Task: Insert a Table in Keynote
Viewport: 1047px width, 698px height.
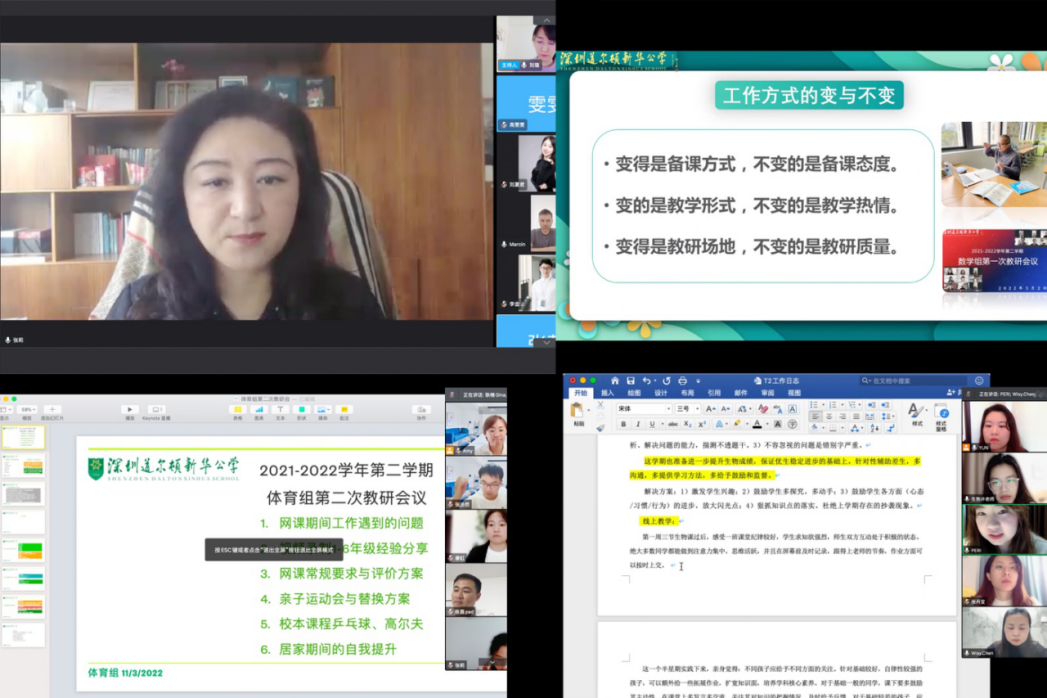Action: pyautogui.click(x=238, y=409)
